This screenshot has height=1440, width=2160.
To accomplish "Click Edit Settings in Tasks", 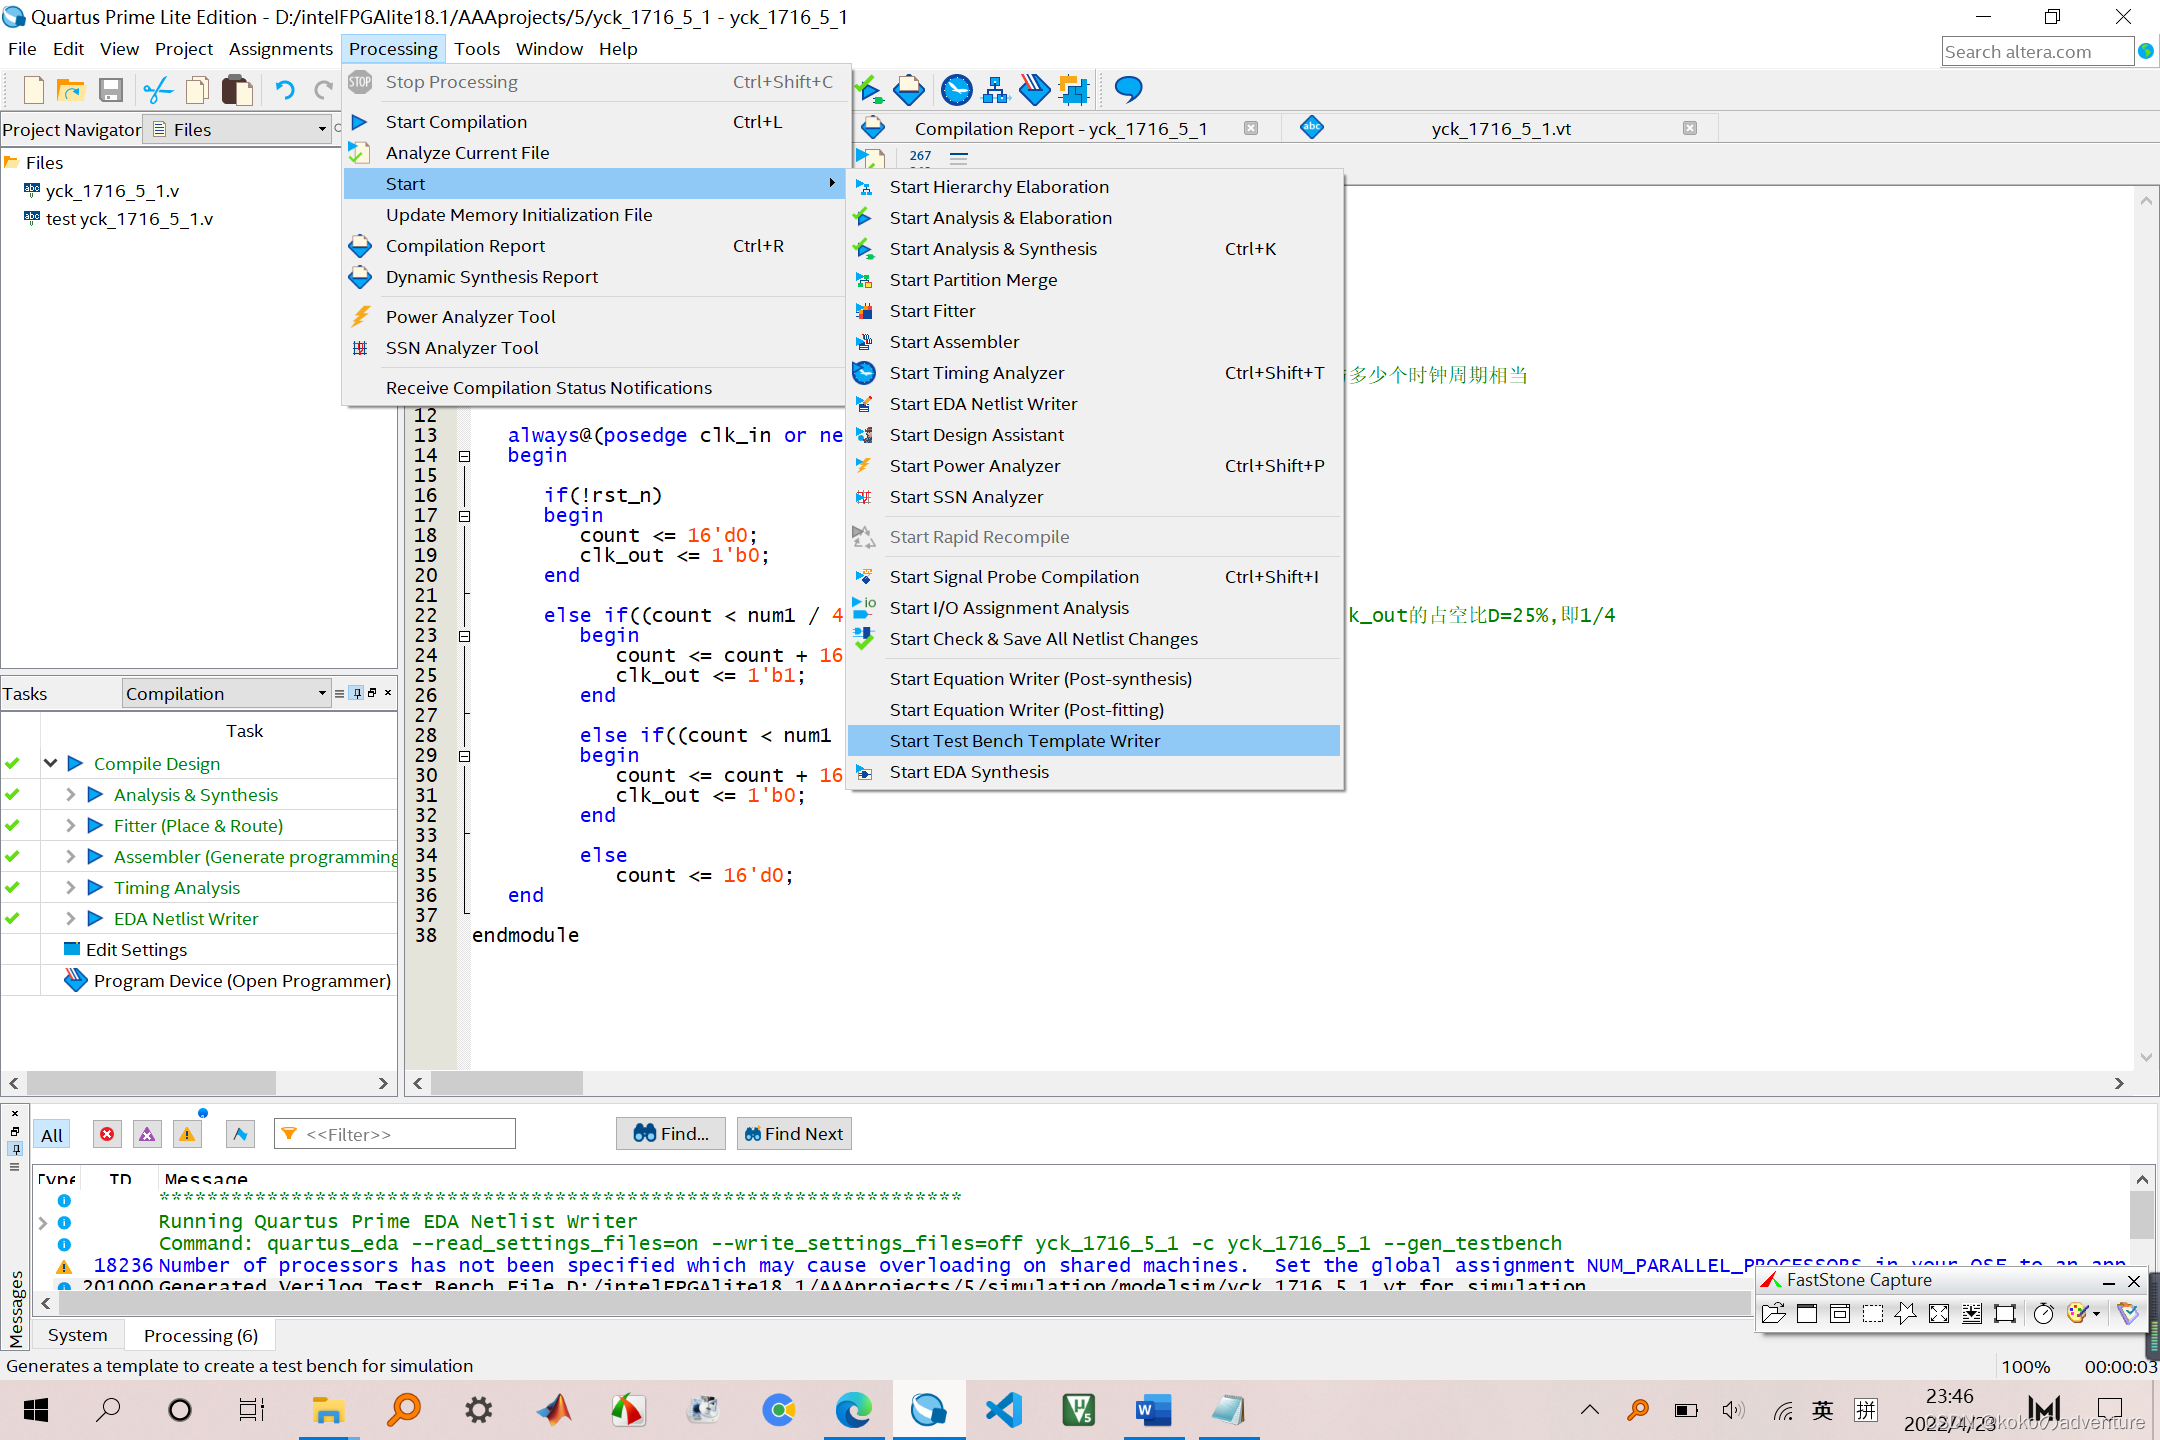I will [136, 949].
